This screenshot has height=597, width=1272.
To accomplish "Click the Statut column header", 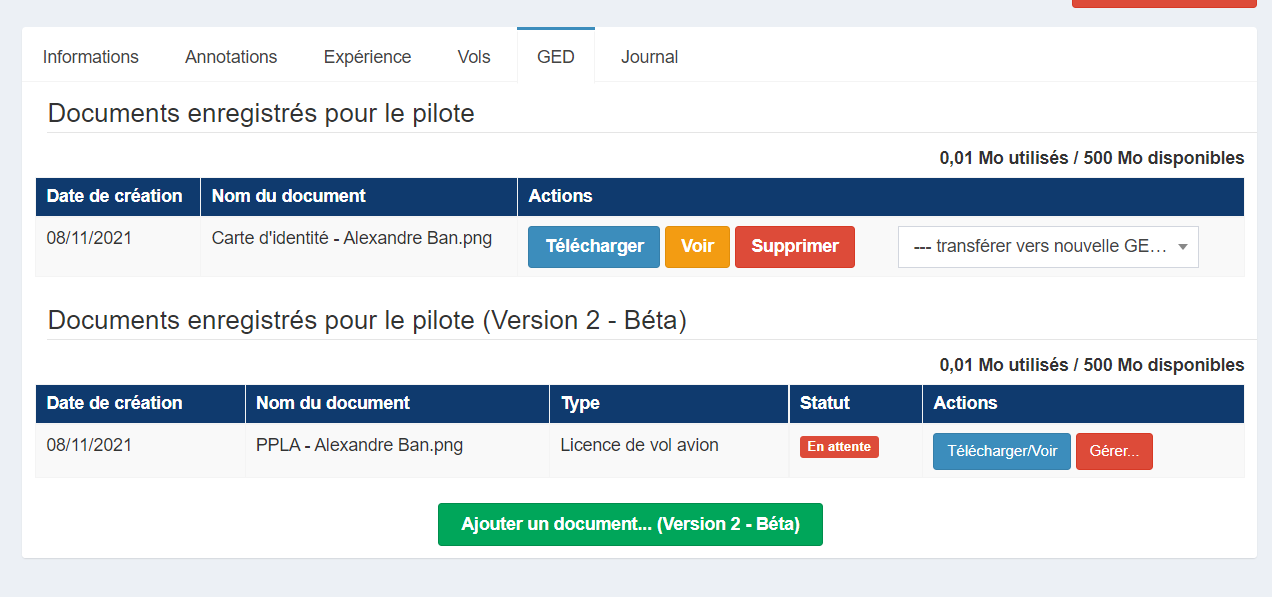I will pos(825,403).
